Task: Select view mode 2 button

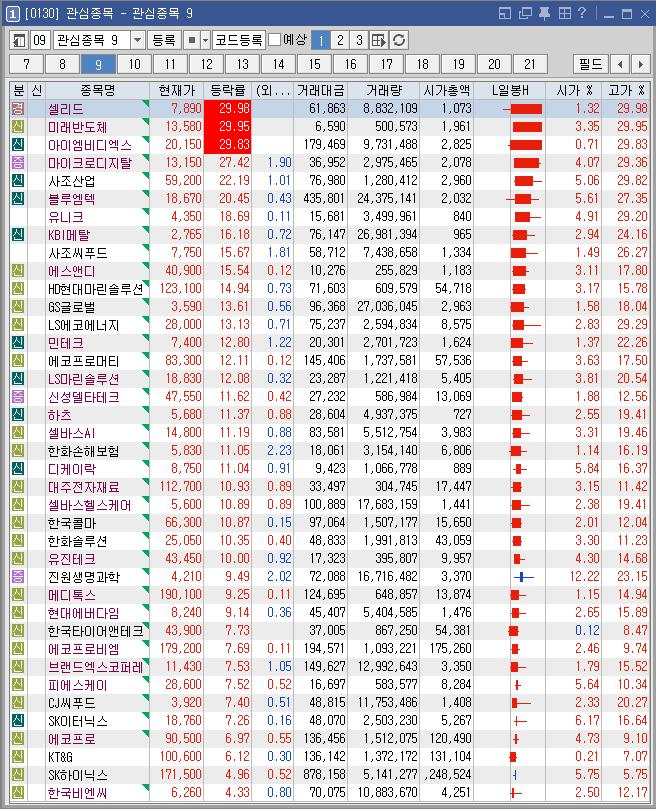Action: pyautogui.click(x=340, y=40)
